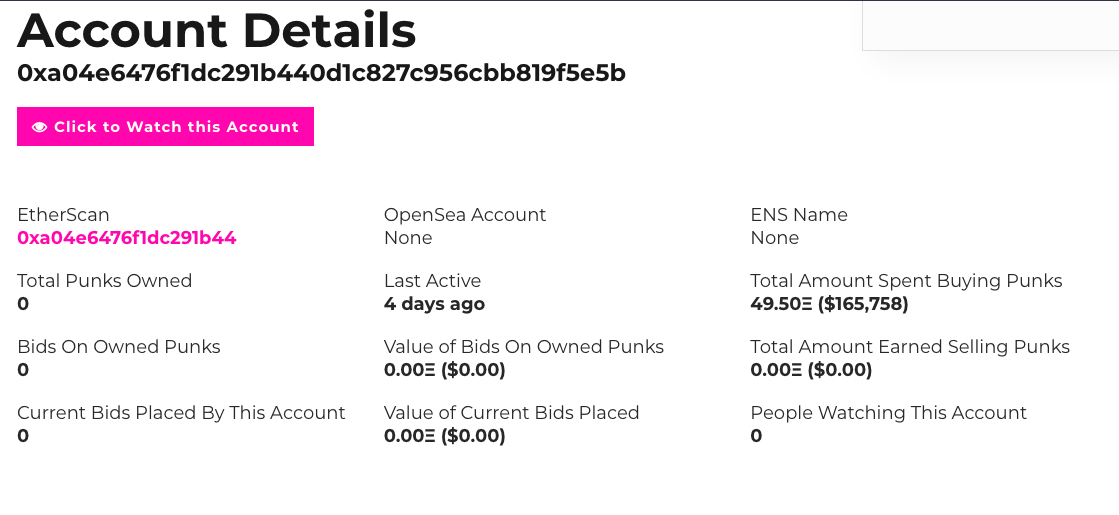Click the EtherScan label
Viewport: 1119px width, 515px height.
(63, 215)
